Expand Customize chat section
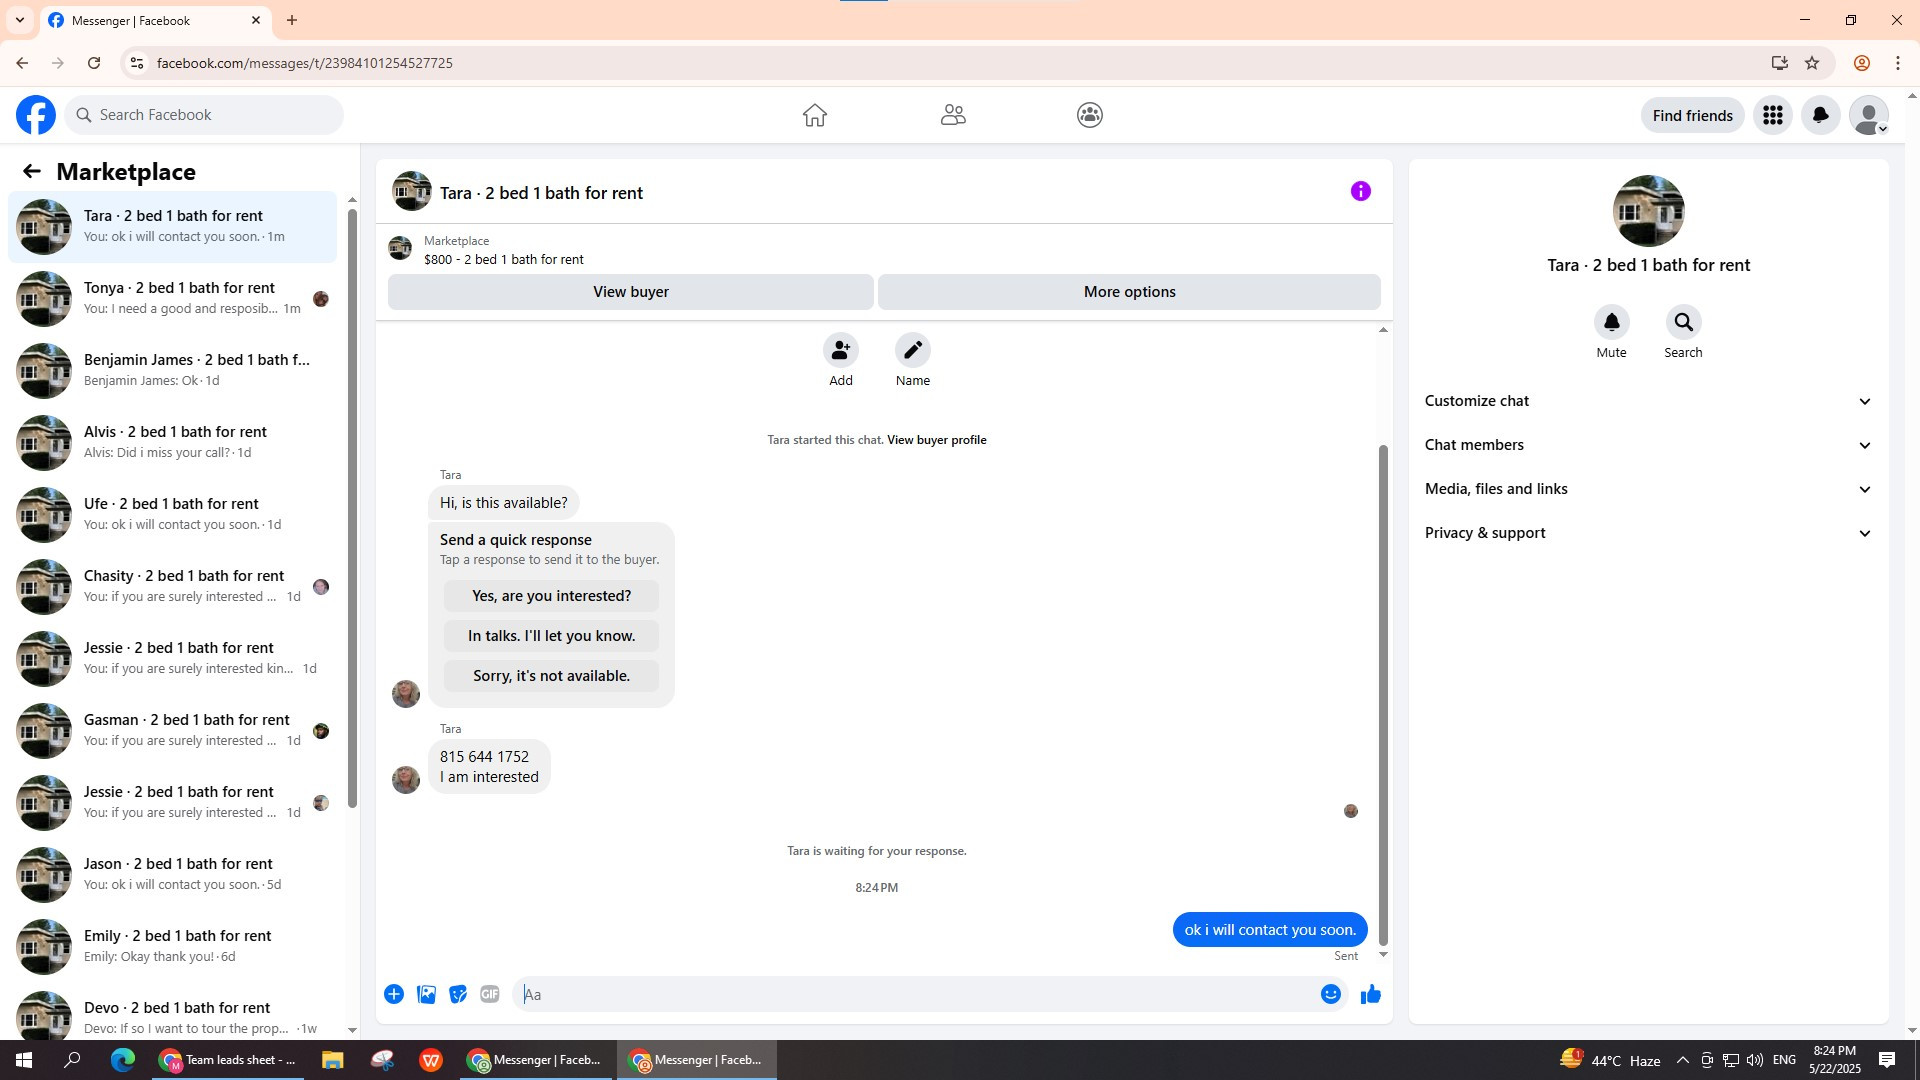Viewport: 1920px width, 1080px height. (1648, 401)
